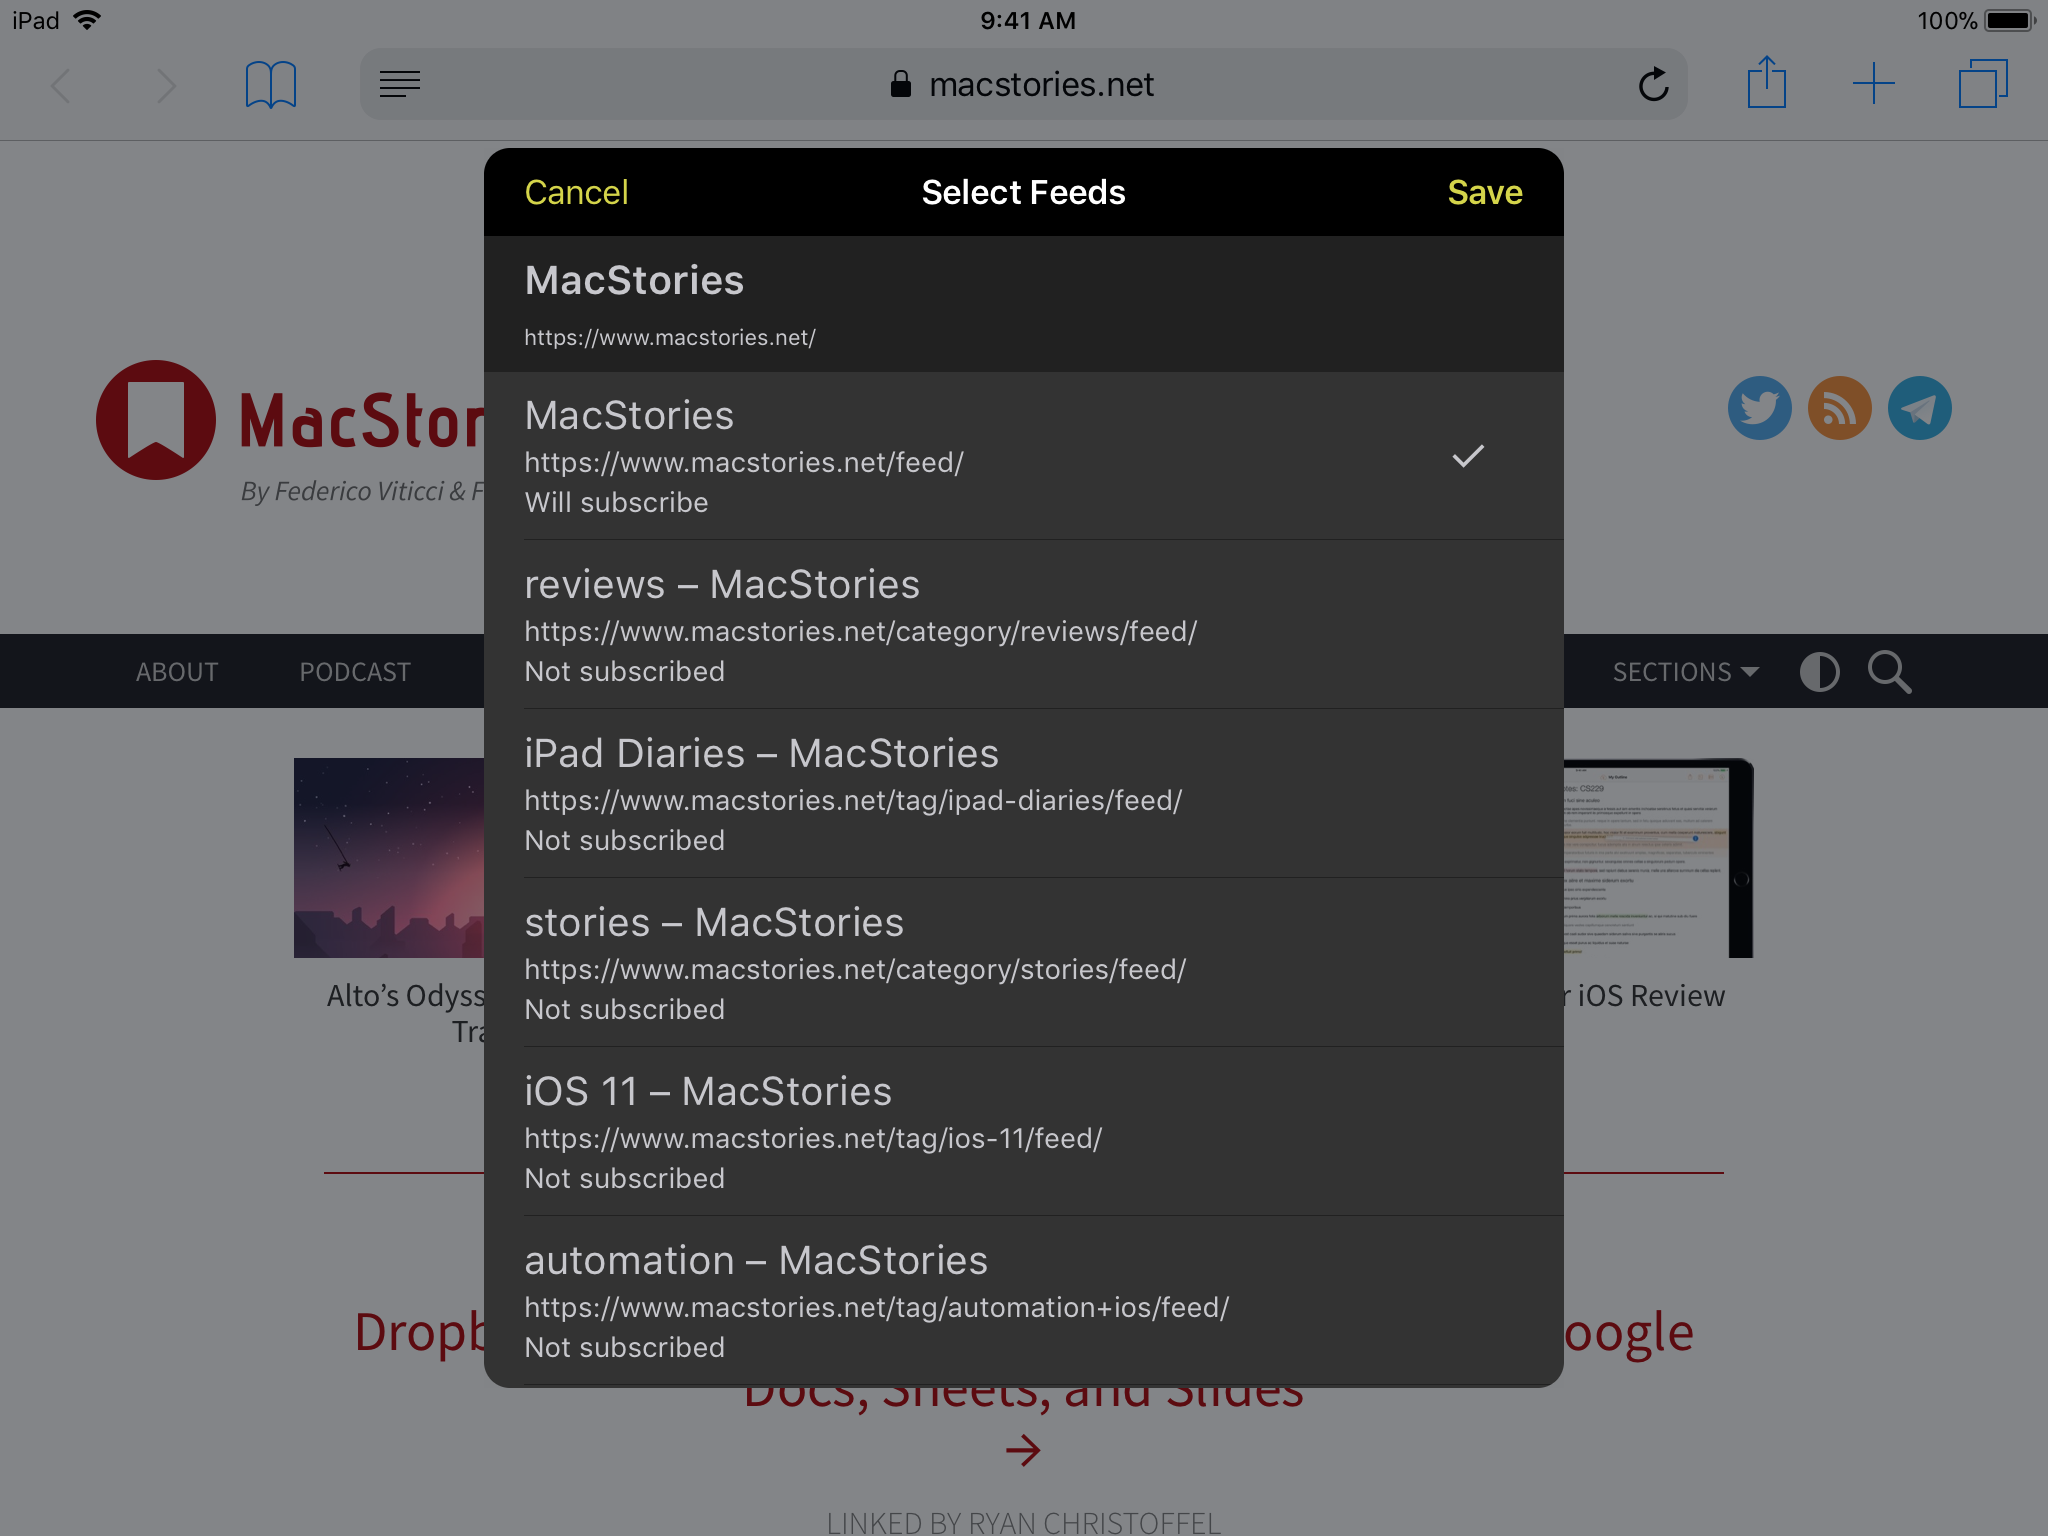This screenshot has width=2048, height=1536.
Task: Cancel the Select Feeds dialog
Action: point(576,192)
